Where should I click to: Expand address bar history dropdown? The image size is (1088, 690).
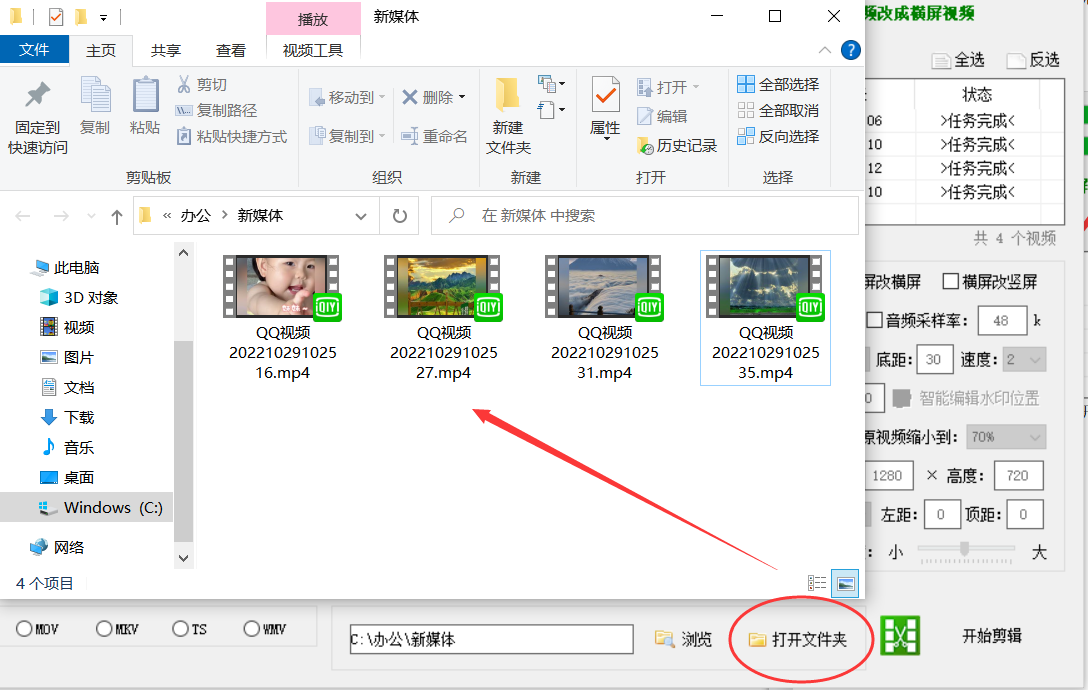coord(361,216)
